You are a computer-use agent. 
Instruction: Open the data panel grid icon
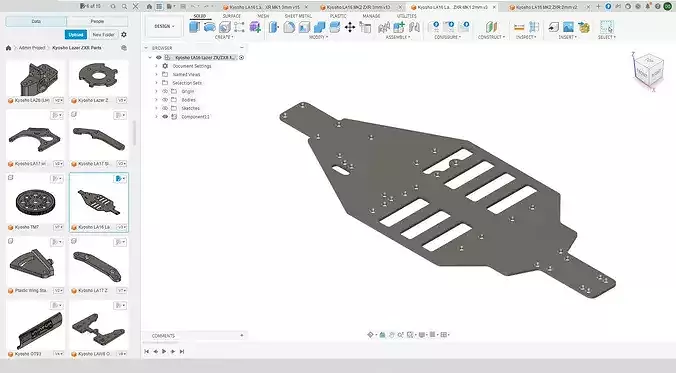159,6
